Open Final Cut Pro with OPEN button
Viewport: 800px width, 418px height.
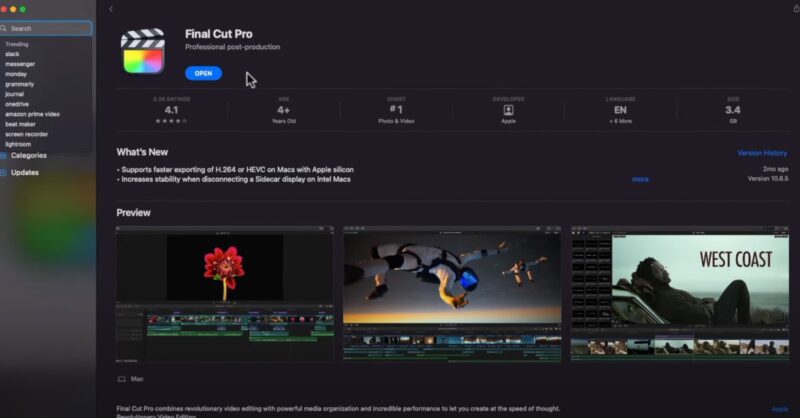[x=203, y=73]
